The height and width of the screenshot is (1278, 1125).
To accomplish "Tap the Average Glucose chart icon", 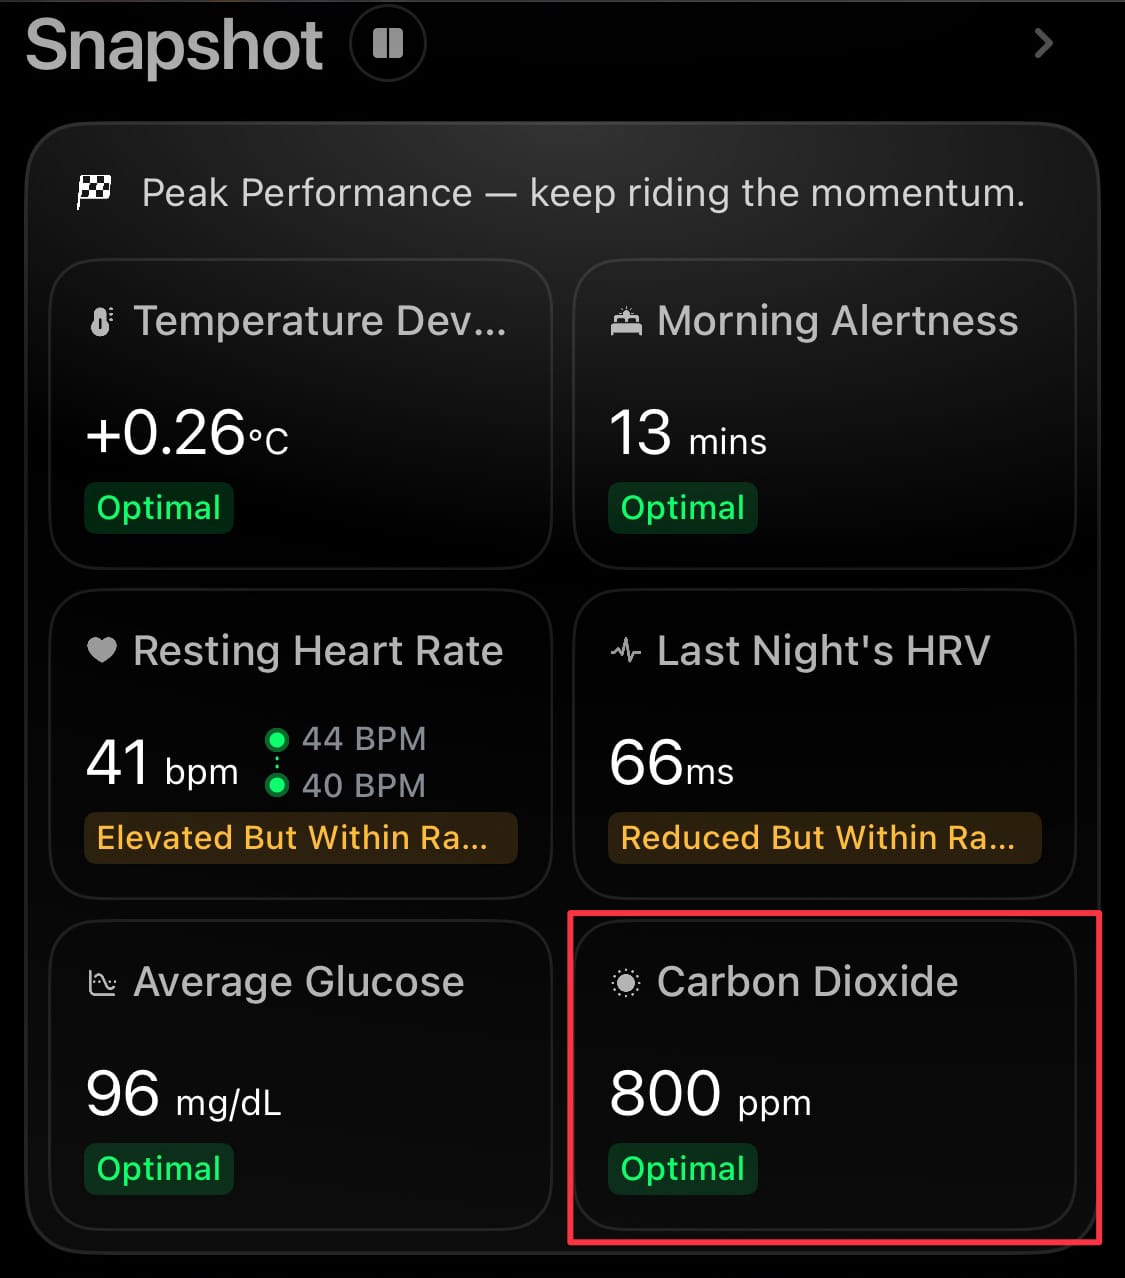I will tap(102, 983).
